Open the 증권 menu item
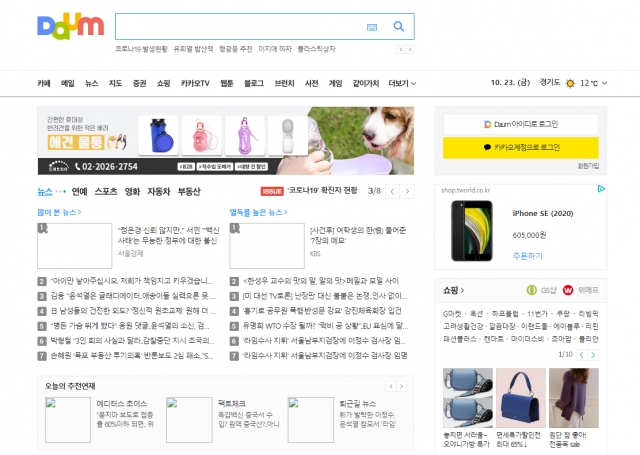 [x=140, y=83]
